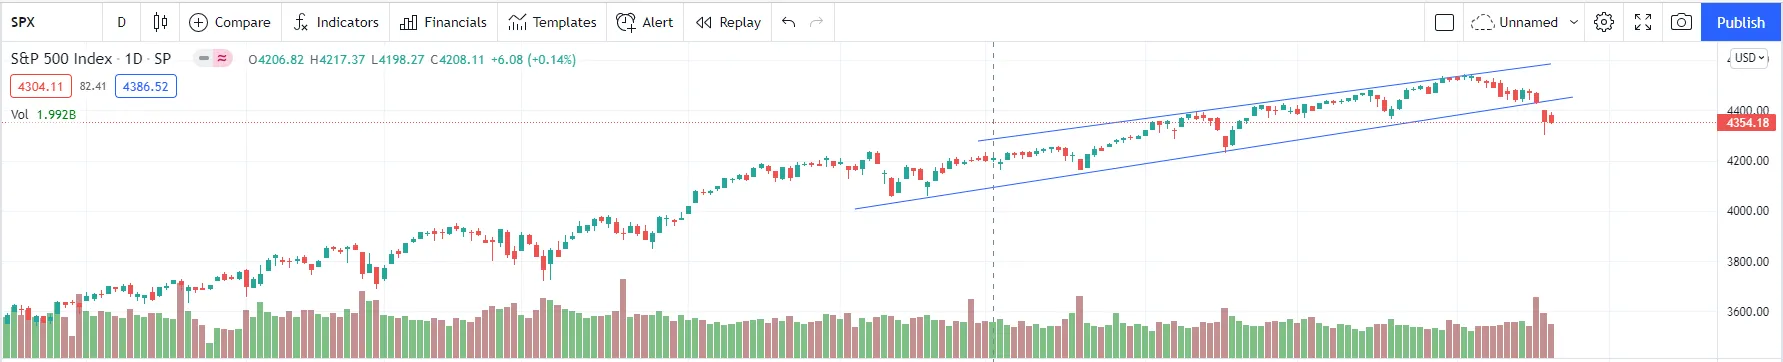Click the Compare plus icon
The height and width of the screenshot is (362, 1783).
[x=198, y=22]
